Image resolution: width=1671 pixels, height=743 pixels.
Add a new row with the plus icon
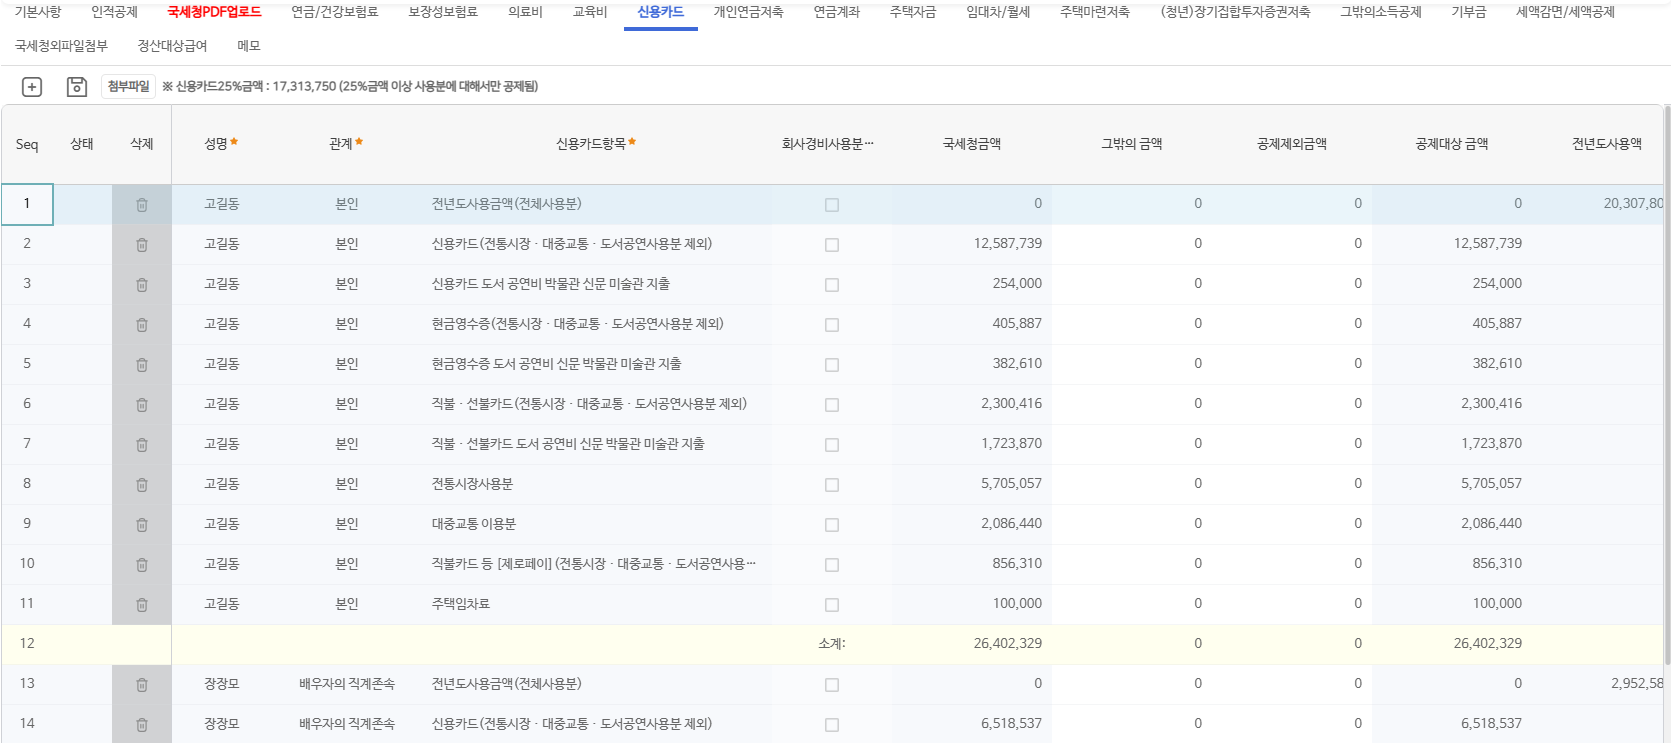[x=32, y=87]
